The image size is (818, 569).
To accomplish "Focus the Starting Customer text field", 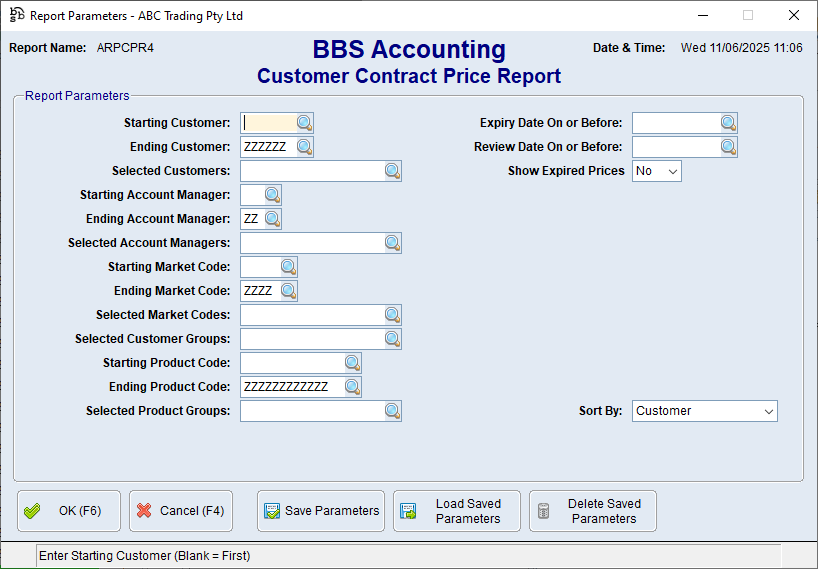I will click(269, 123).
